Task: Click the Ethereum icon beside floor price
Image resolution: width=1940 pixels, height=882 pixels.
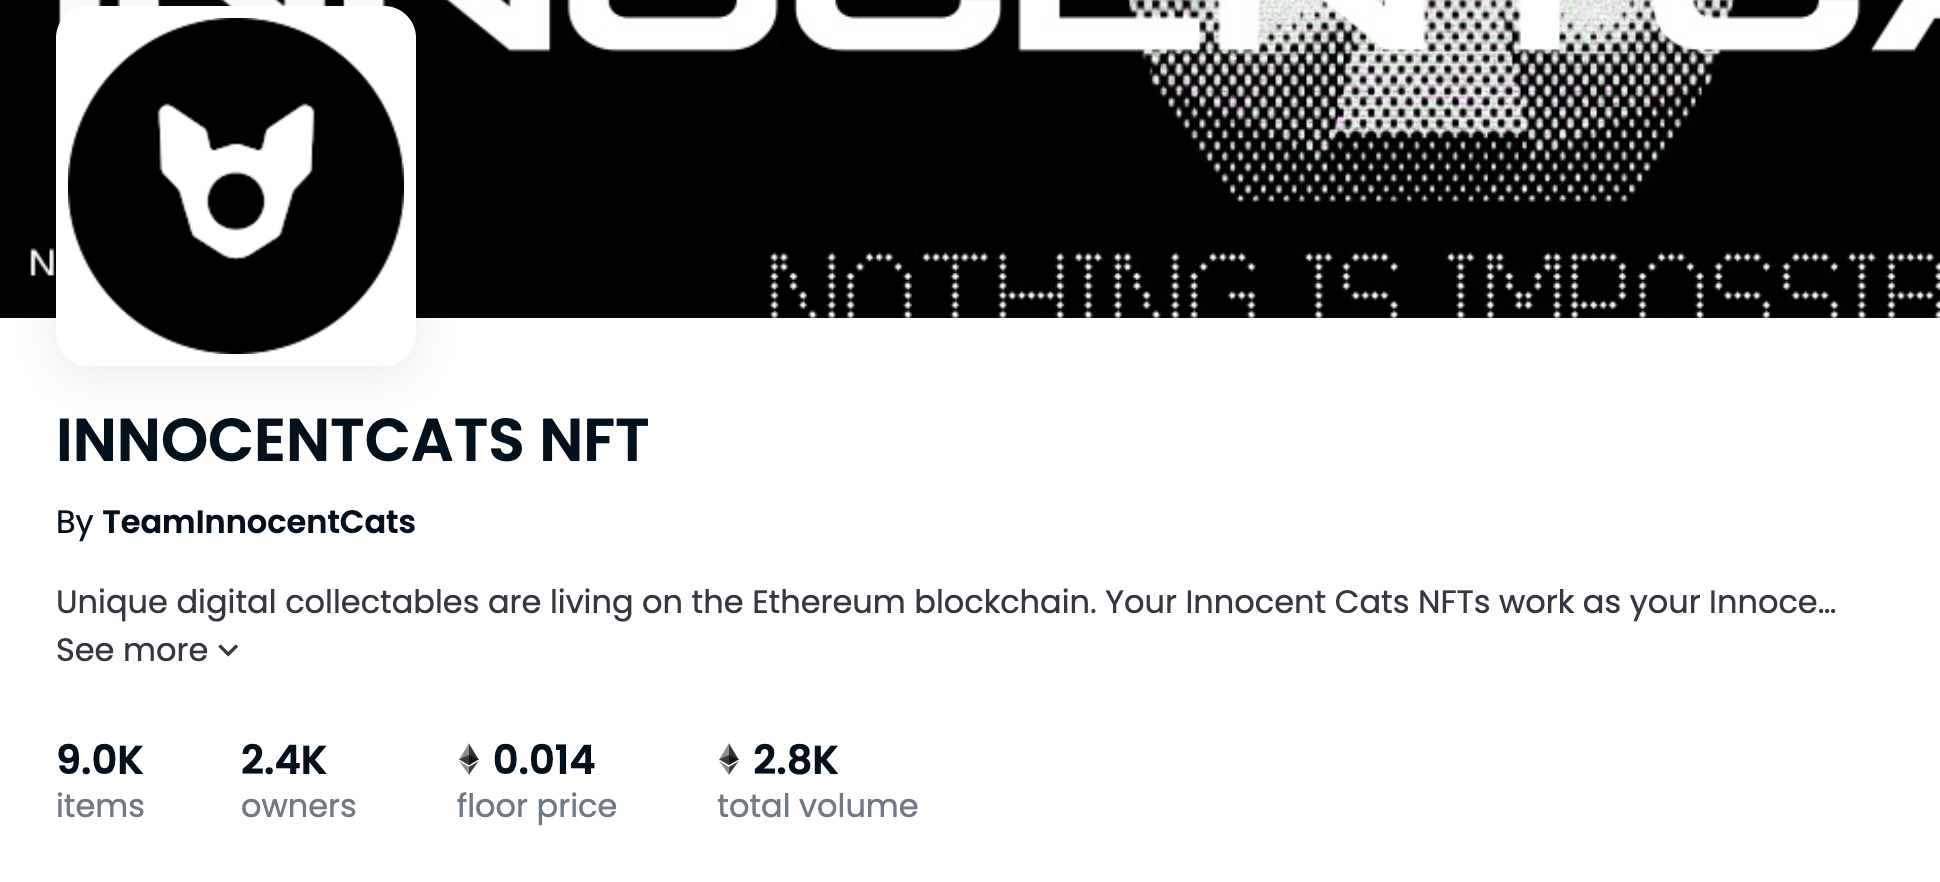Action: pos(469,760)
